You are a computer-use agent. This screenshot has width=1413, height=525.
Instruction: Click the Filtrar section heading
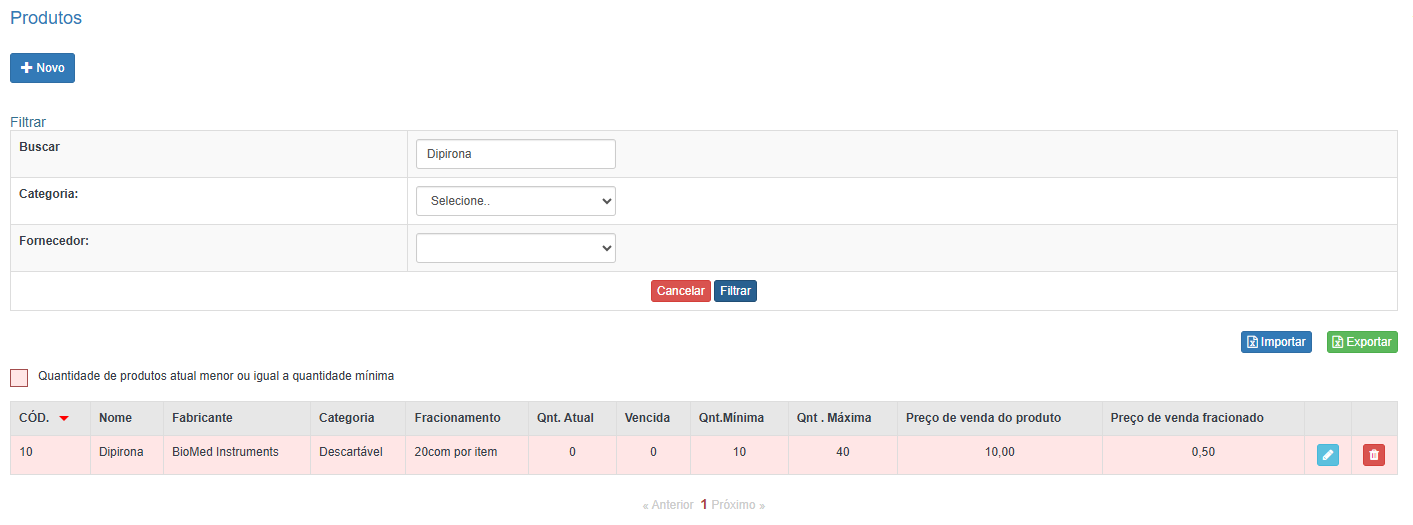pyautogui.click(x=28, y=122)
